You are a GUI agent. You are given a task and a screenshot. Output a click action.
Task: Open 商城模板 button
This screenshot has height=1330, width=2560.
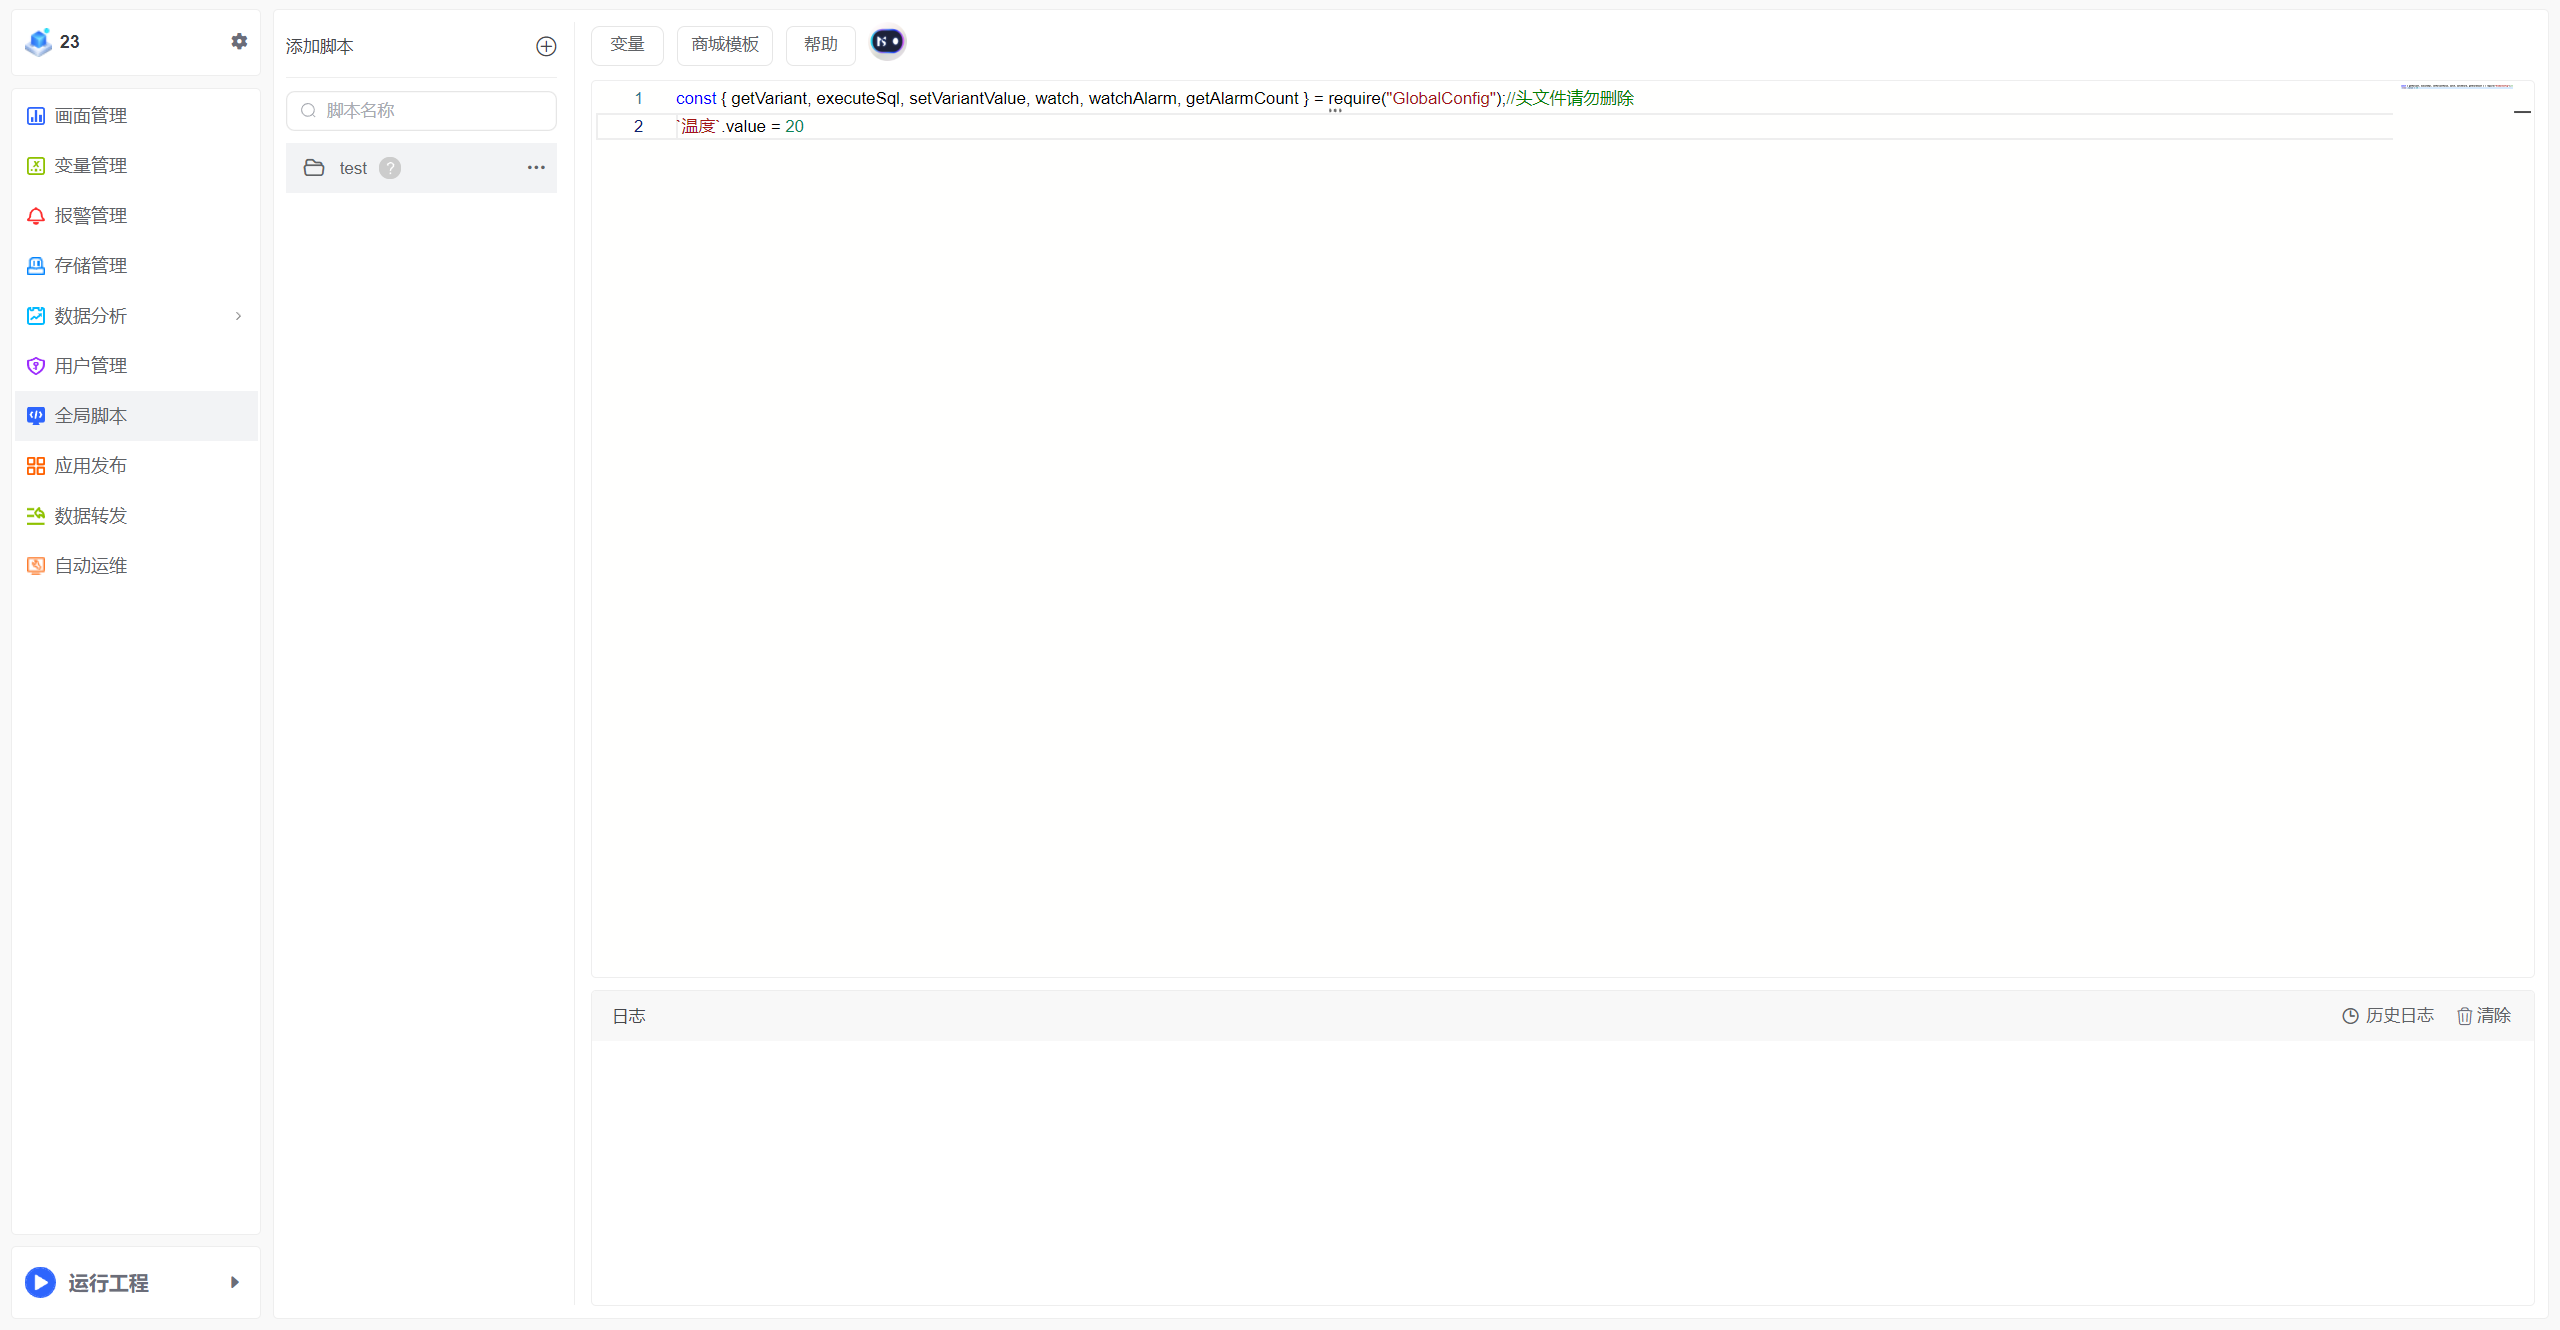pyautogui.click(x=725, y=45)
